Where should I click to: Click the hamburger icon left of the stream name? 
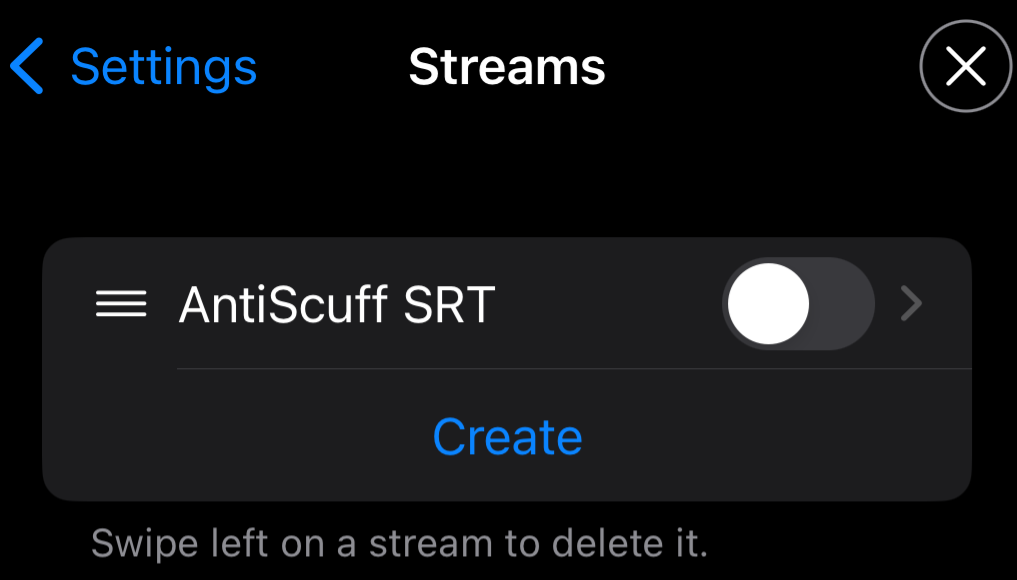[122, 304]
